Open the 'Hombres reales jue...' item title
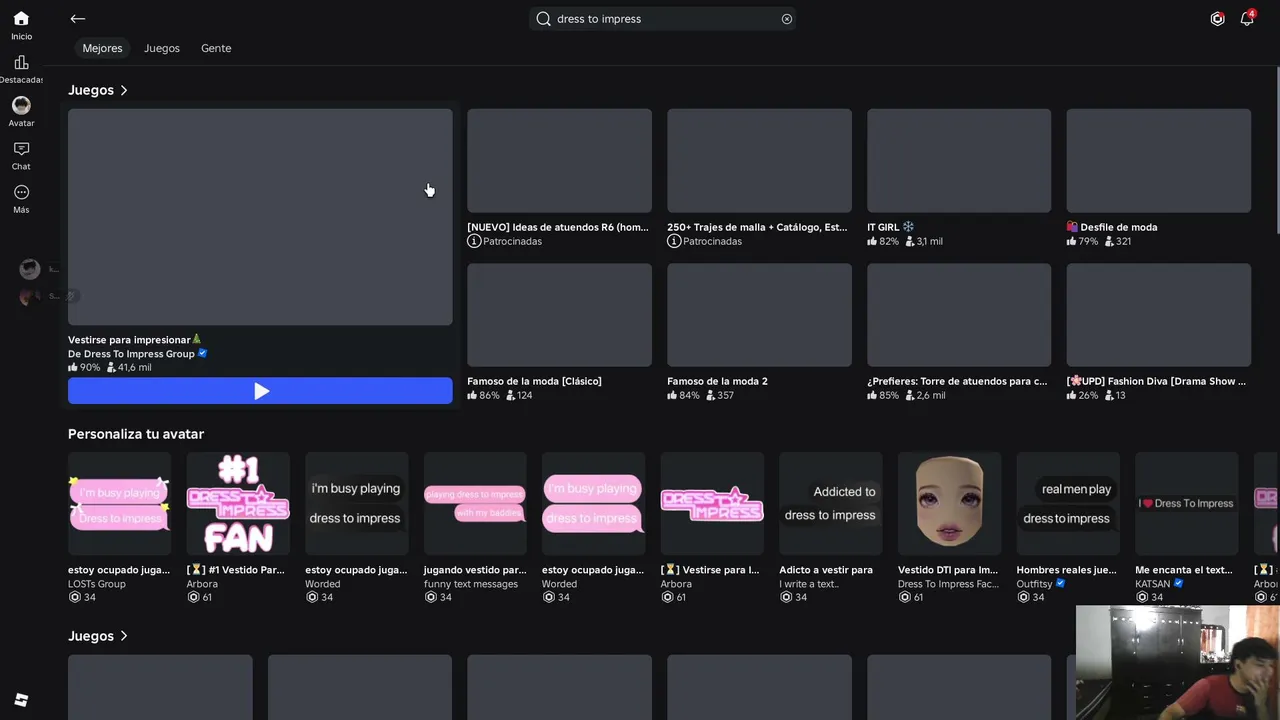1280x720 pixels. (1066, 570)
